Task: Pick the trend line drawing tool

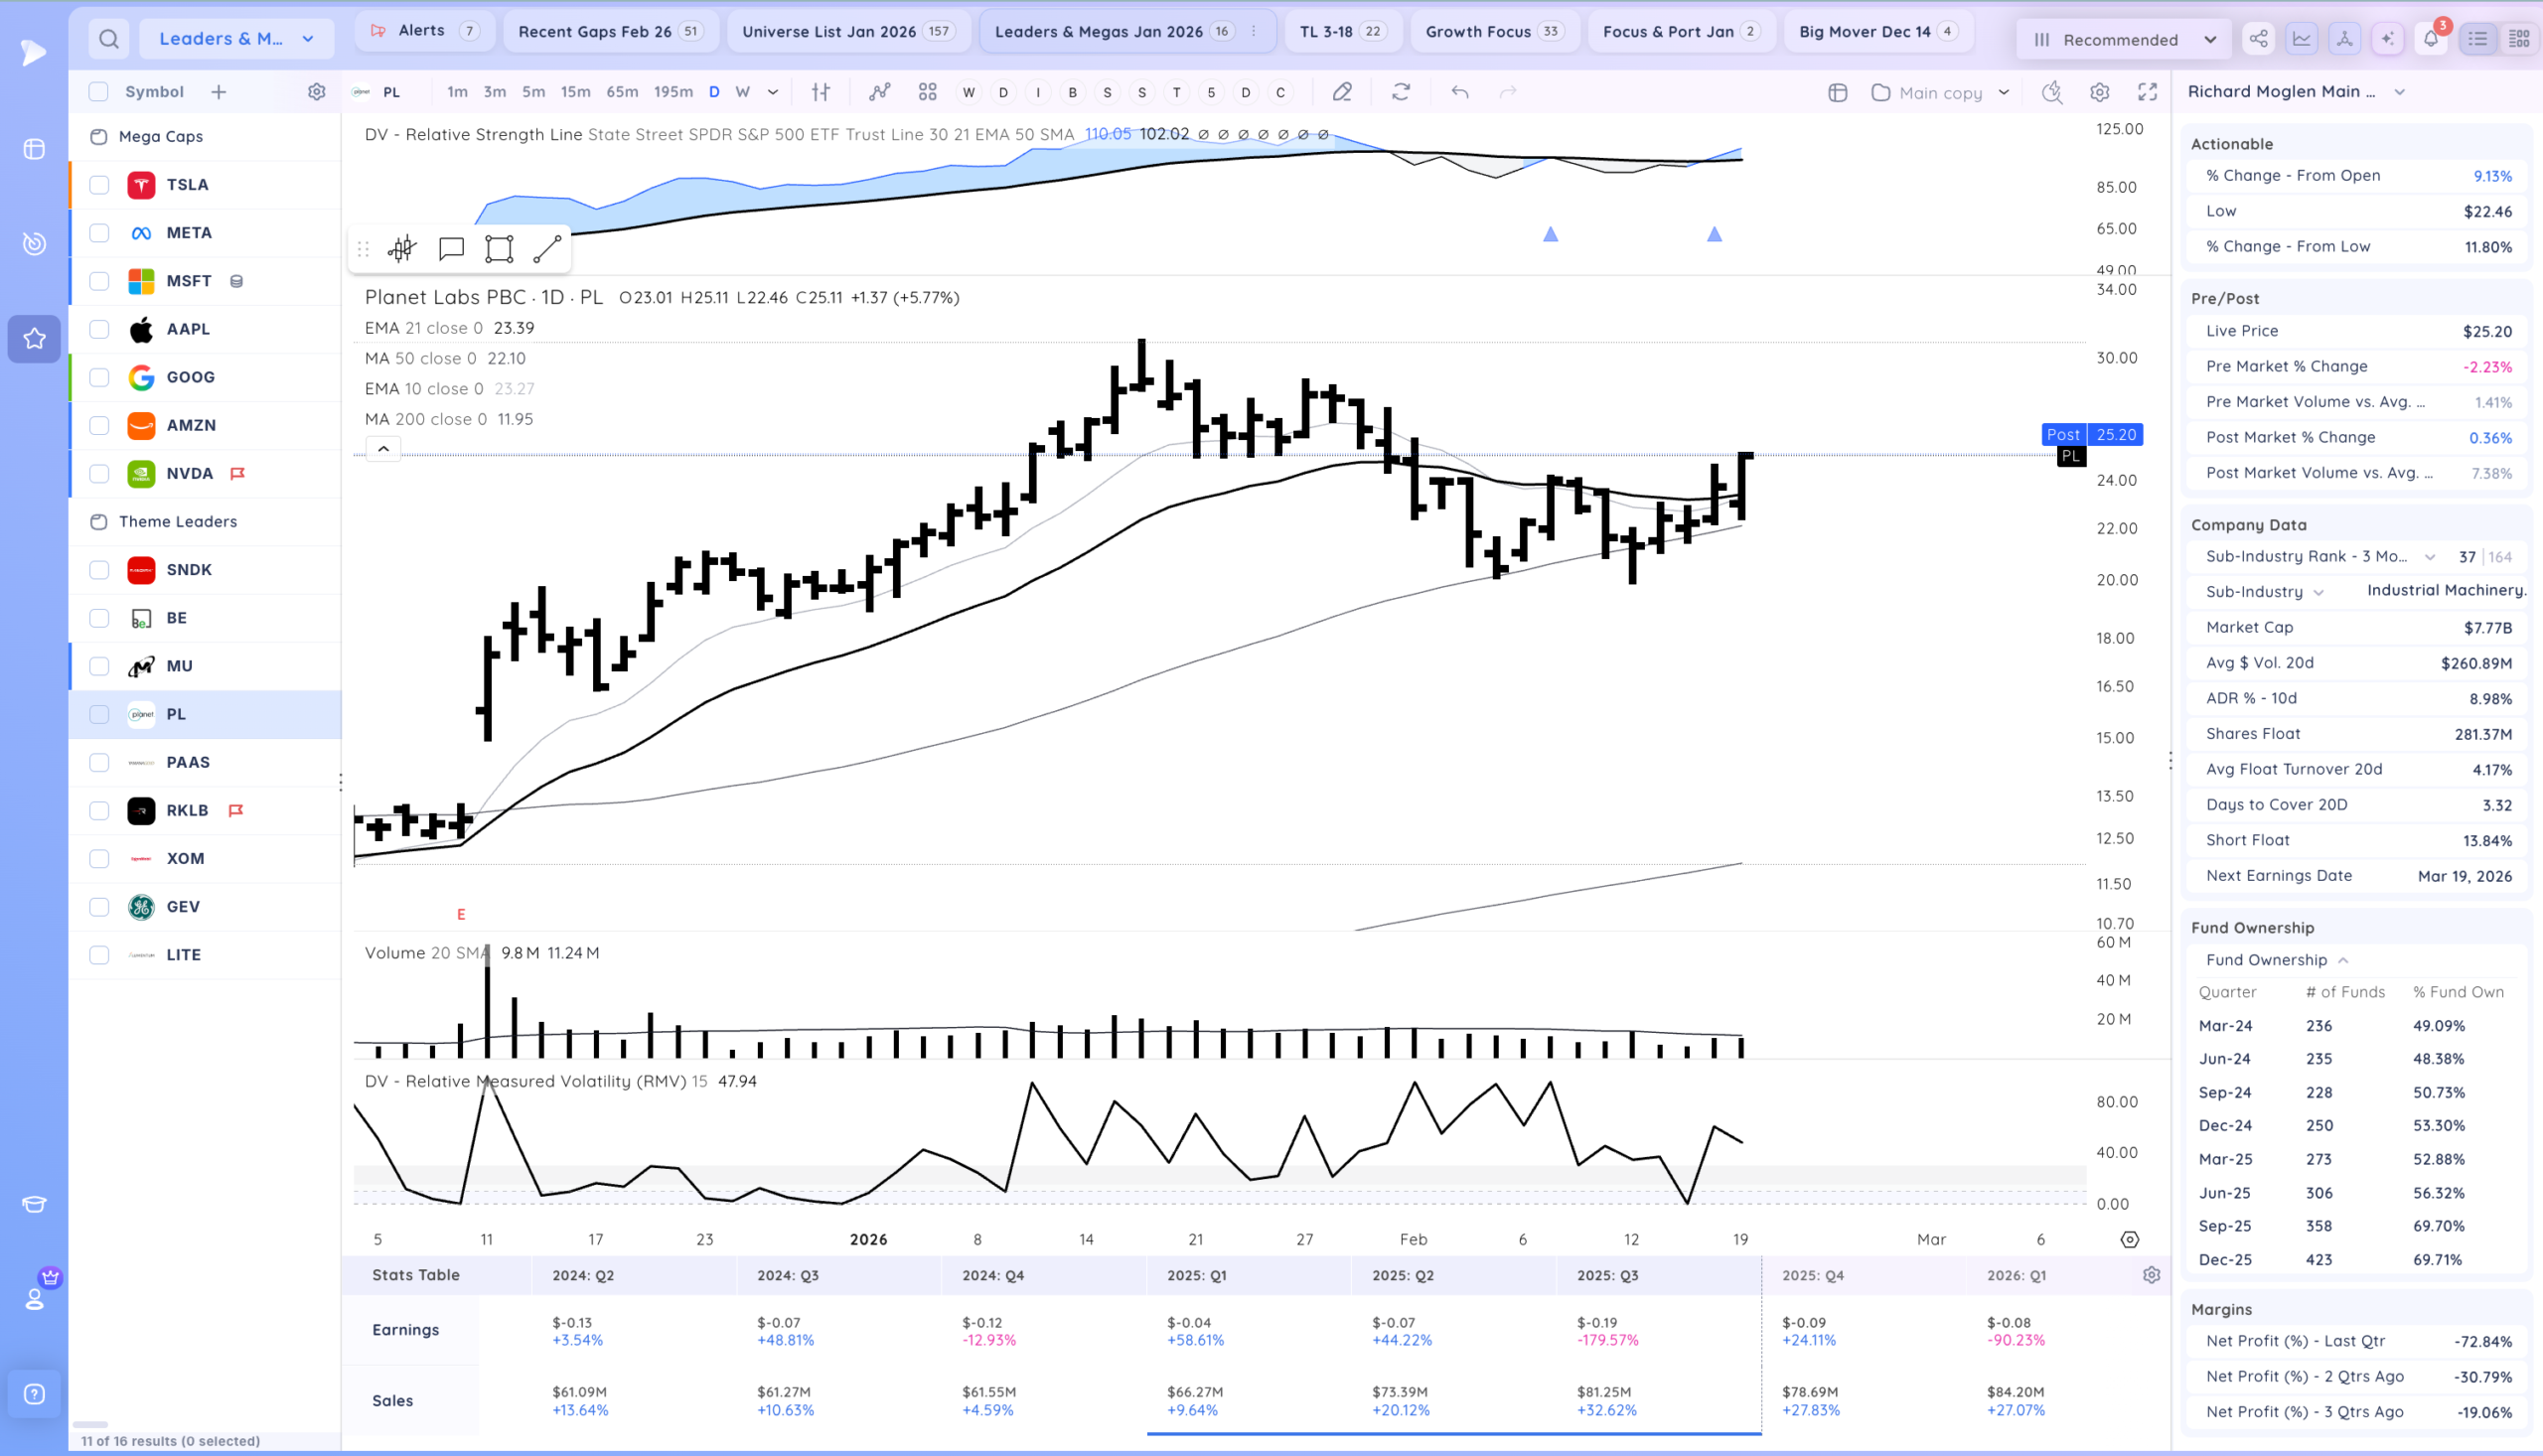Action: click(x=547, y=249)
